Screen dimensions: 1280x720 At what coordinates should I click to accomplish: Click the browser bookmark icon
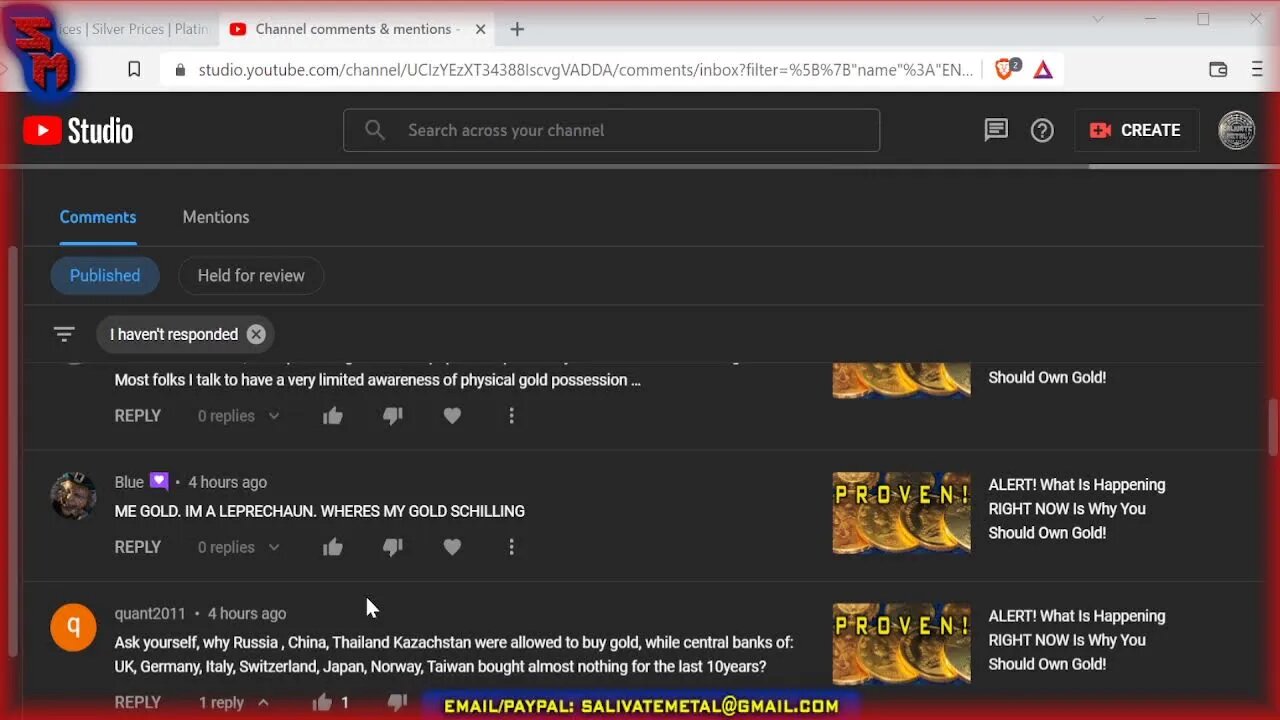[134, 70]
